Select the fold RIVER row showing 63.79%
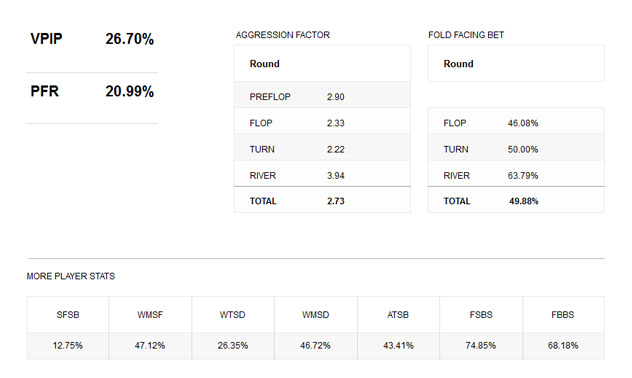This screenshot has height=378, width=632. pyautogui.click(x=516, y=174)
